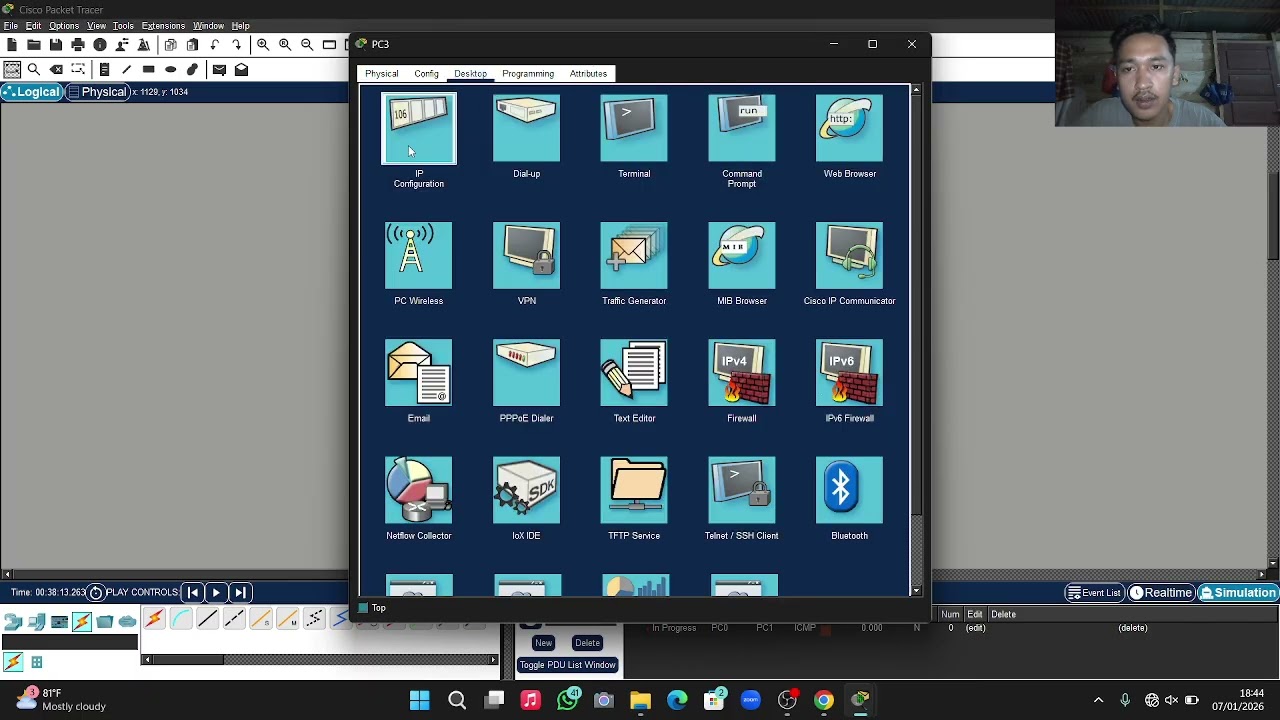Click the Save toolbar icon
Screen dimensions: 1280x720
pos(56,45)
